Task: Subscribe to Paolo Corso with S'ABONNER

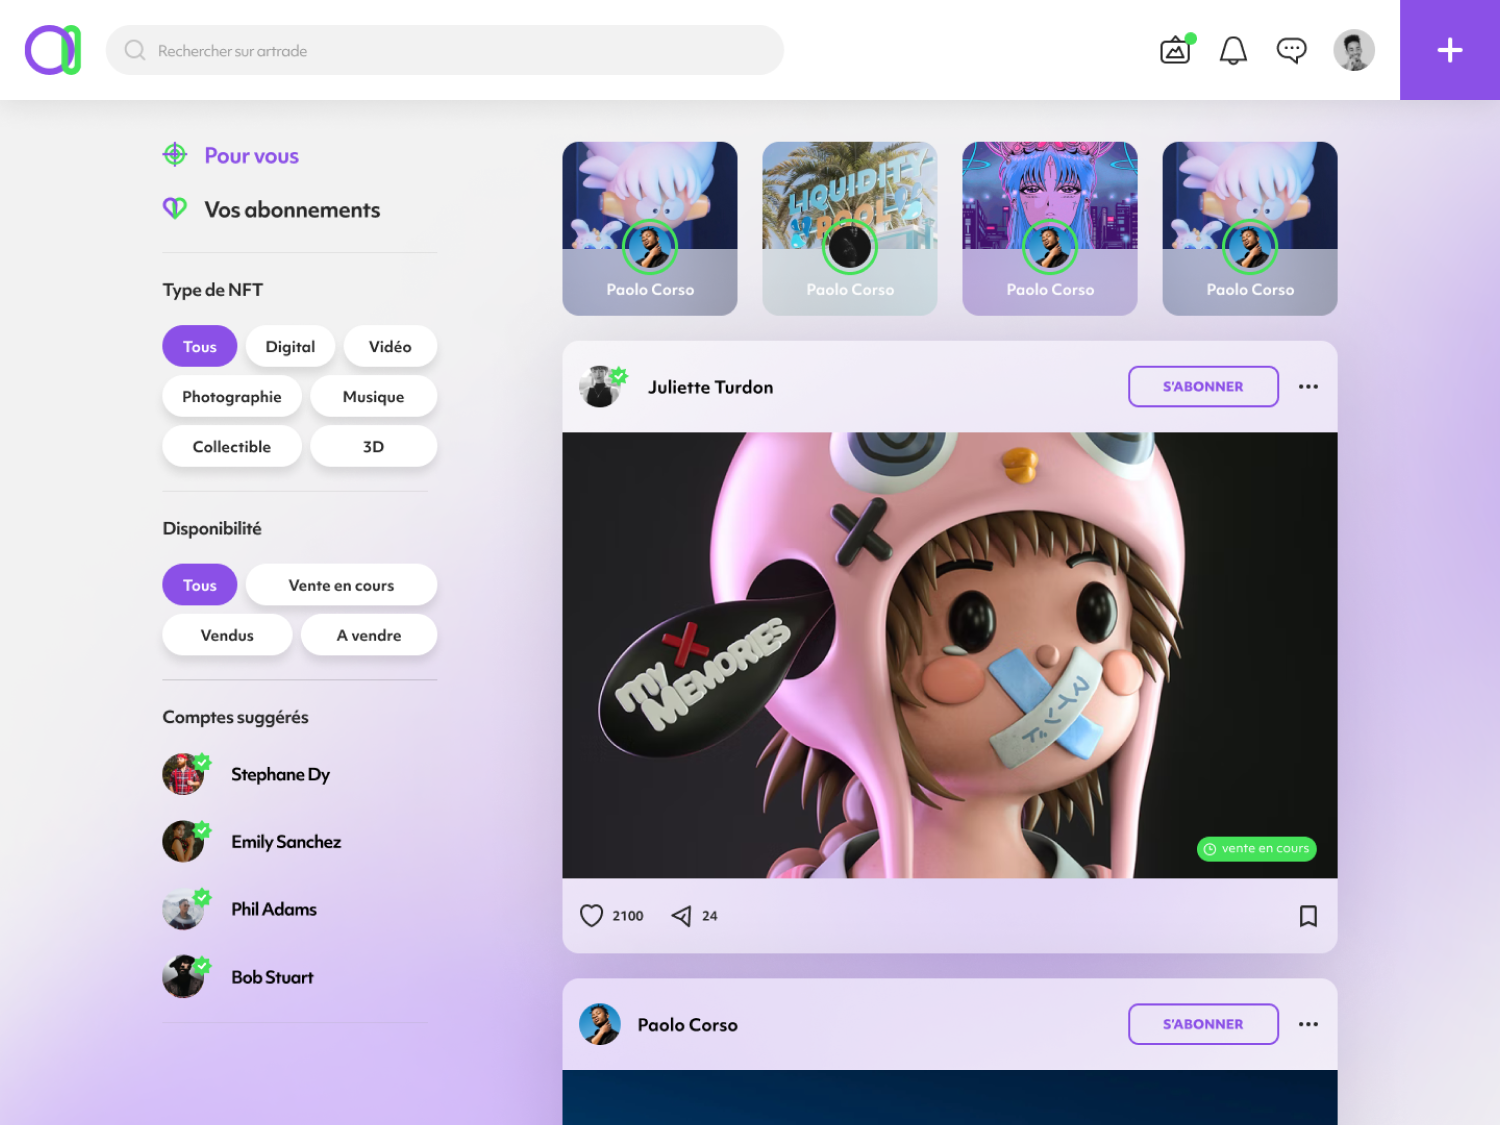Action: [1203, 1024]
